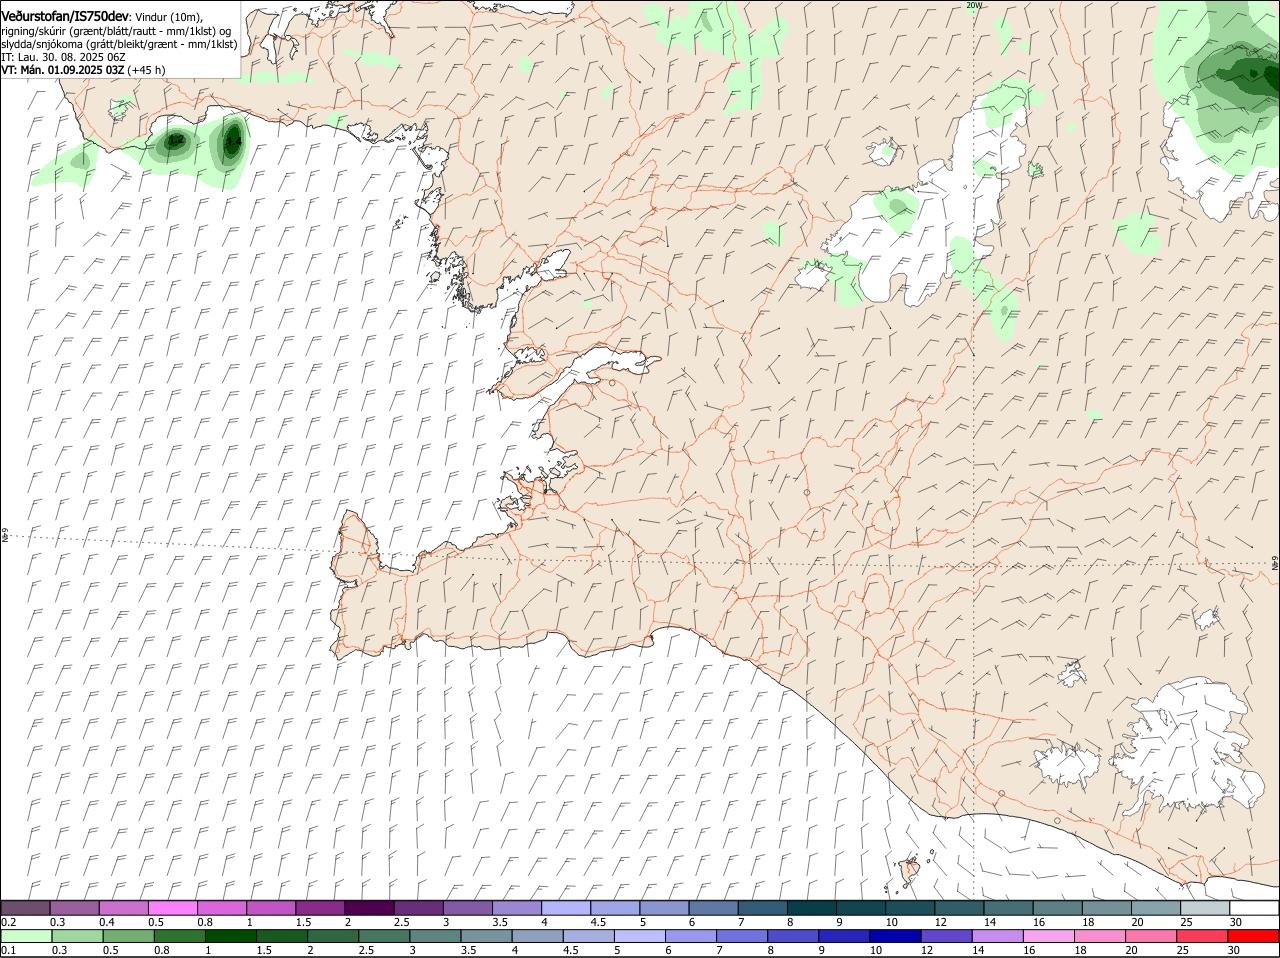Click the 'rigning/skúrir' legend description line

118,31
